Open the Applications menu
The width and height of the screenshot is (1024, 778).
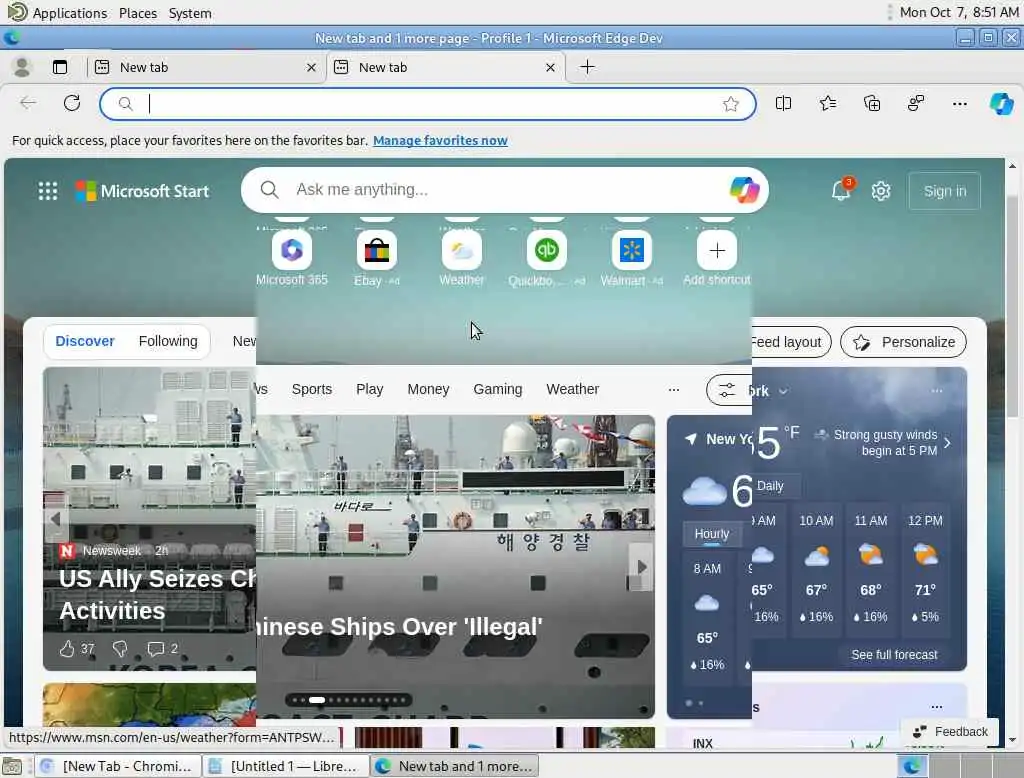pos(69,13)
